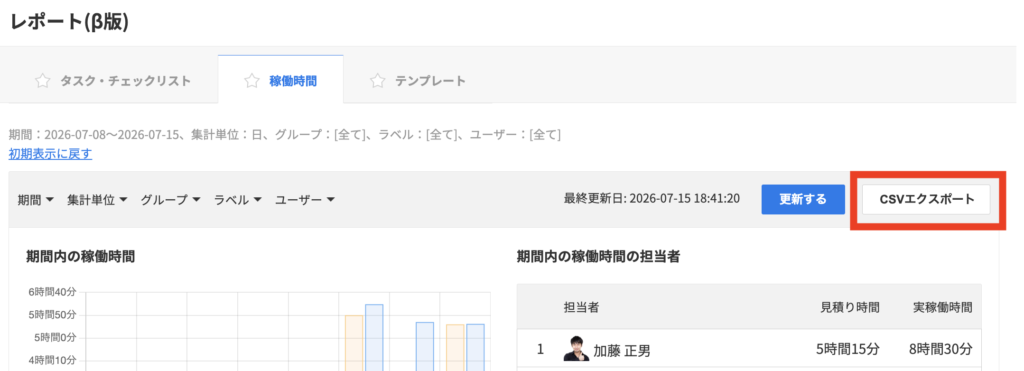This screenshot has width=1024, height=371.
Task: Click the 担当者 column header
Action: [x=582, y=306]
